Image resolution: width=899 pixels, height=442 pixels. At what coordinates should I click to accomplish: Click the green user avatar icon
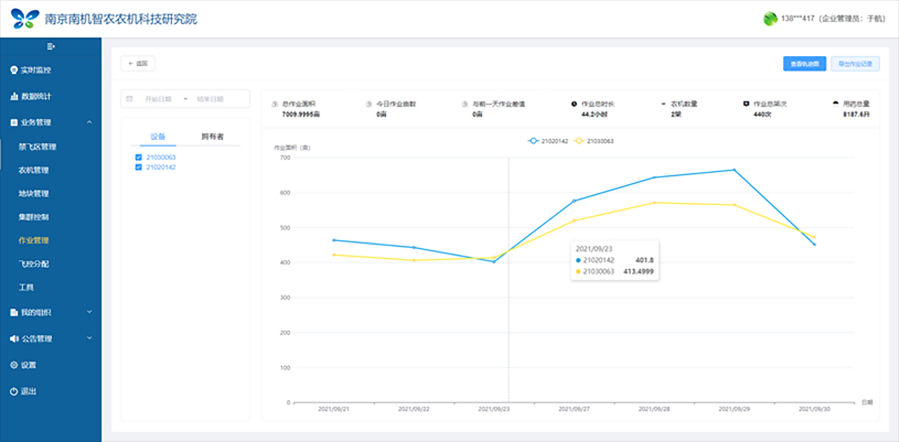tap(770, 19)
